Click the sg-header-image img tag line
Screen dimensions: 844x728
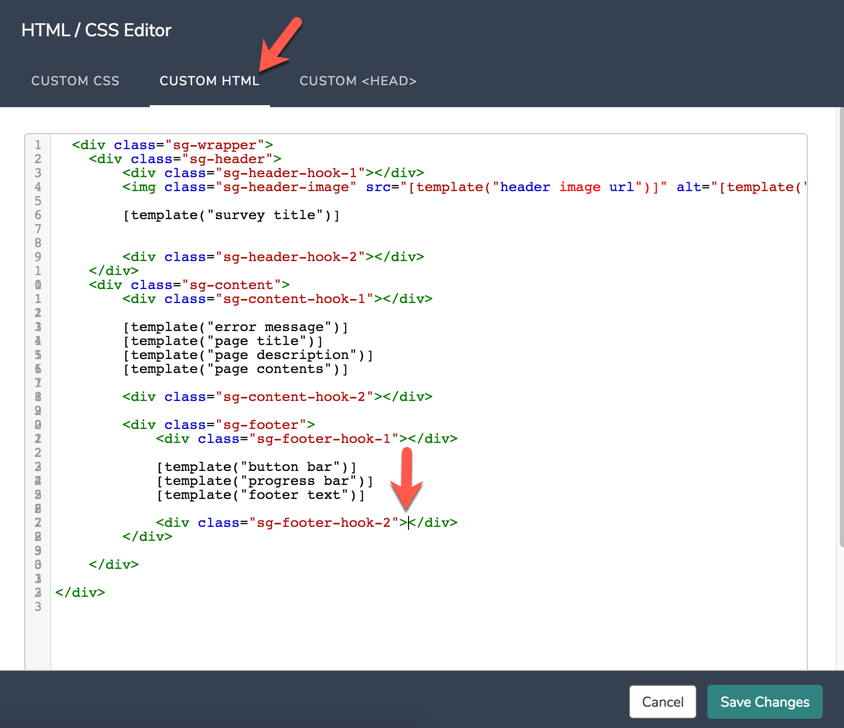point(400,187)
